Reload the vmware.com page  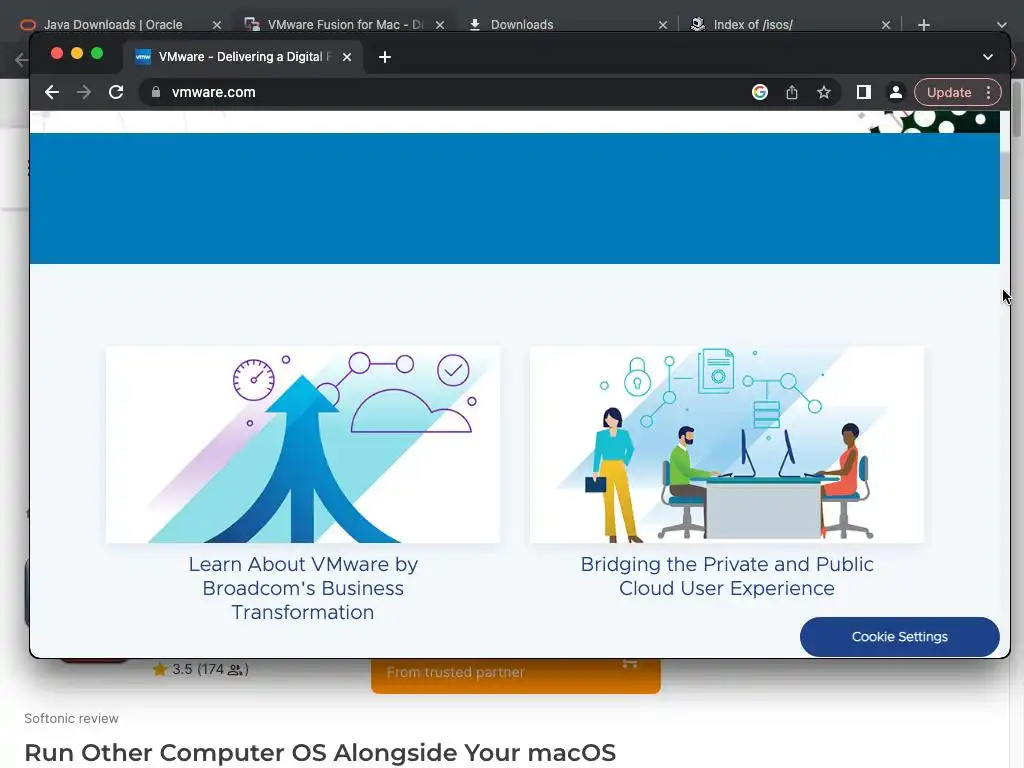(116, 92)
